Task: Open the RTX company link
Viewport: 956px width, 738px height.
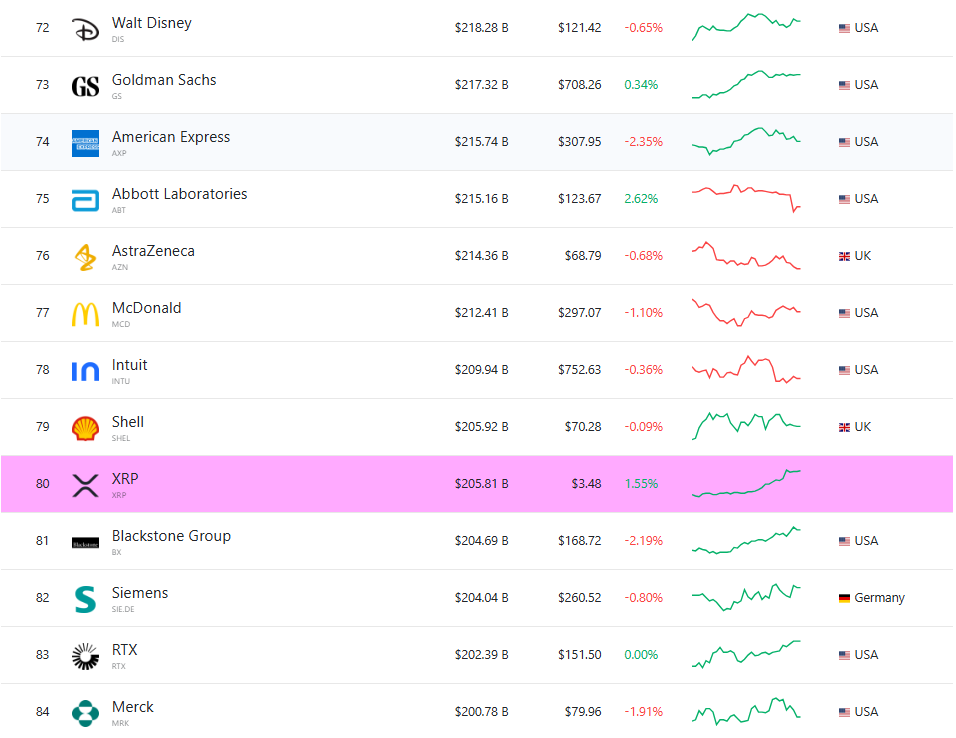Action: (124, 650)
